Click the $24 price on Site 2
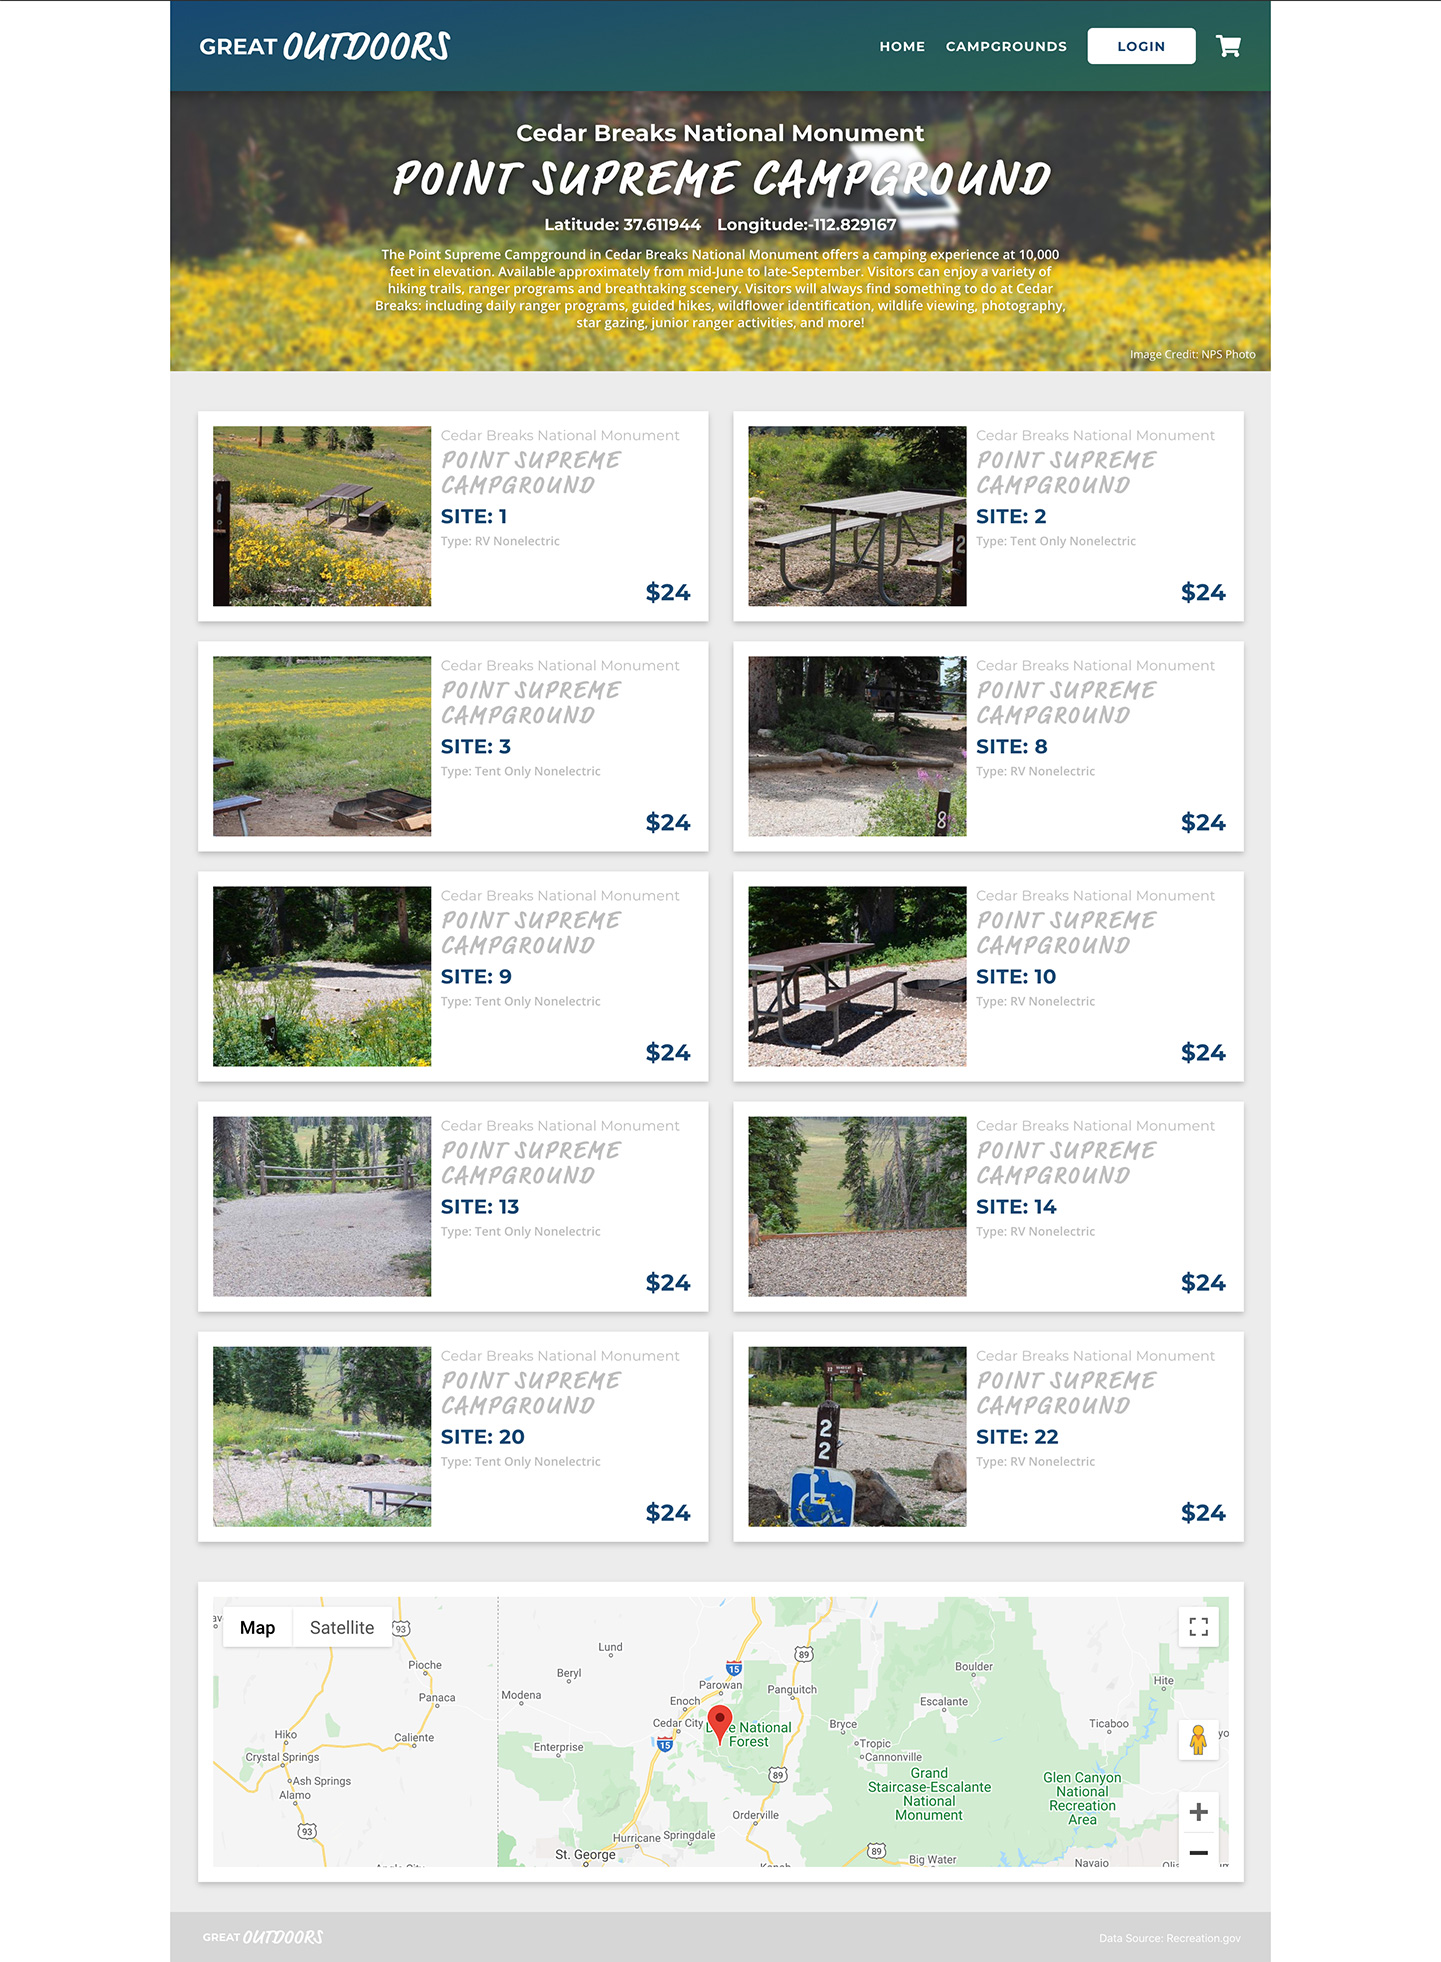Screen dimensions: 1441x1962 click(1202, 592)
